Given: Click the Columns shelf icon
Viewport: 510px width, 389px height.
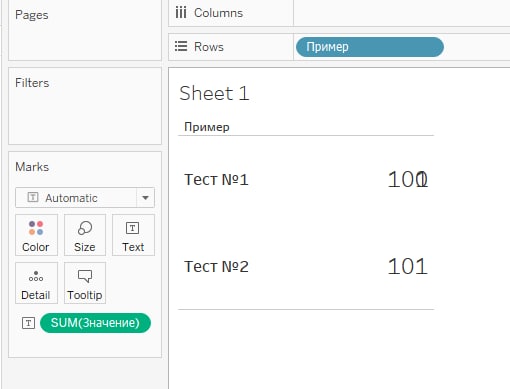Looking at the screenshot, I should (x=181, y=13).
